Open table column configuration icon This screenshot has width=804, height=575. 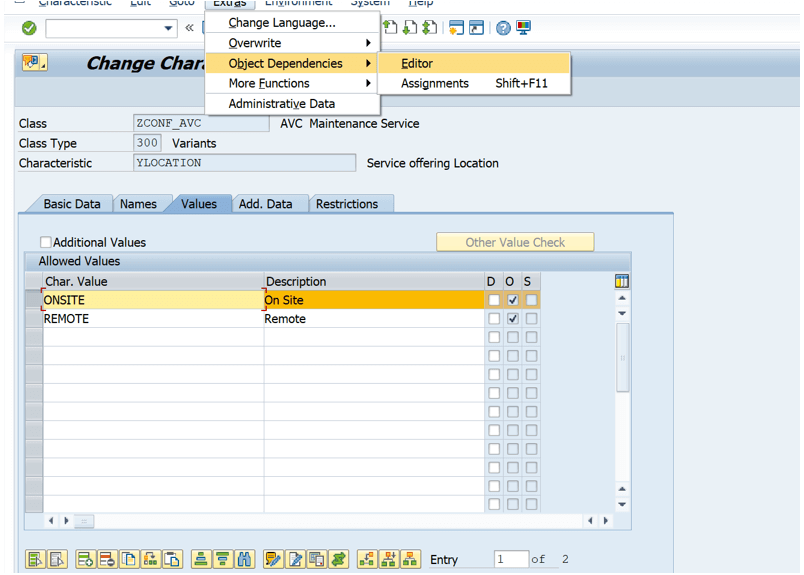click(x=621, y=281)
